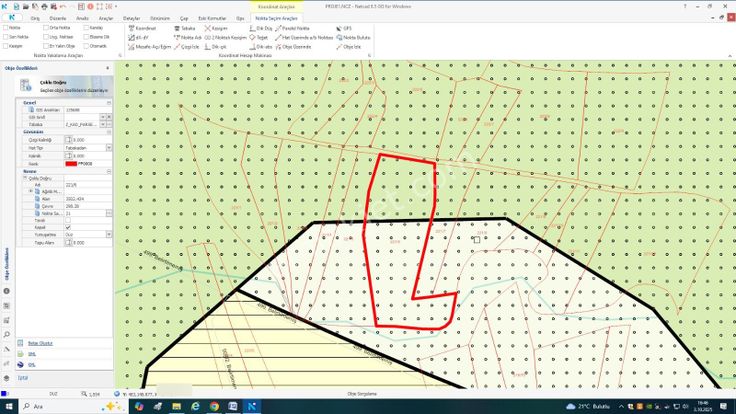Click the red Renk color swatch
Screen dimensions: 736x414
click(69, 163)
